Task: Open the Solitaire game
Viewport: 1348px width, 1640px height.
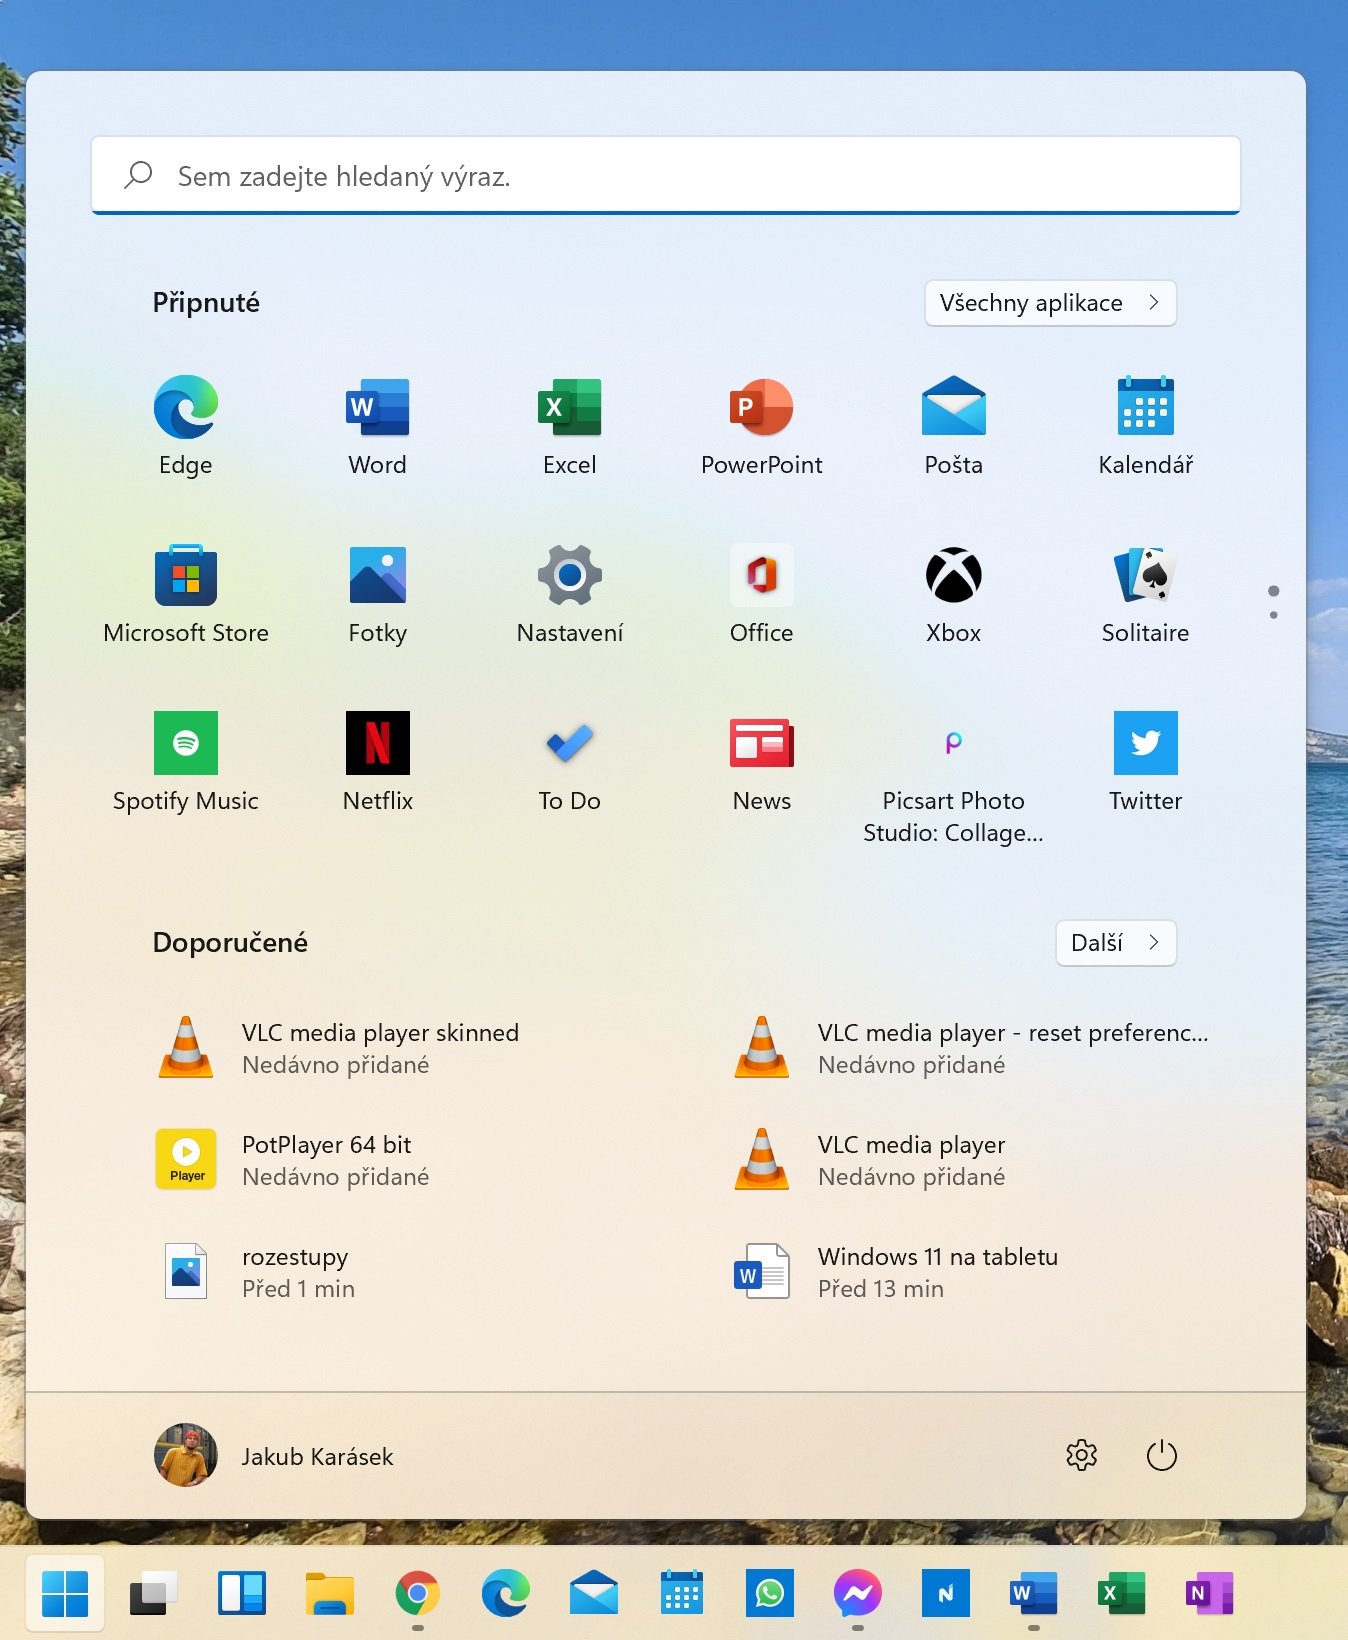Action: (x=1146, y=594)
